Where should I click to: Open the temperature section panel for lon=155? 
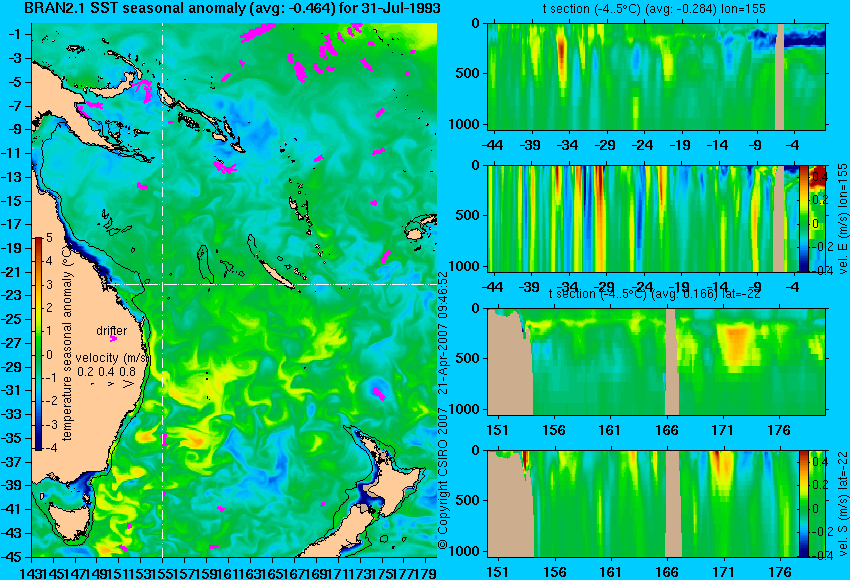[x=656, y=76]
